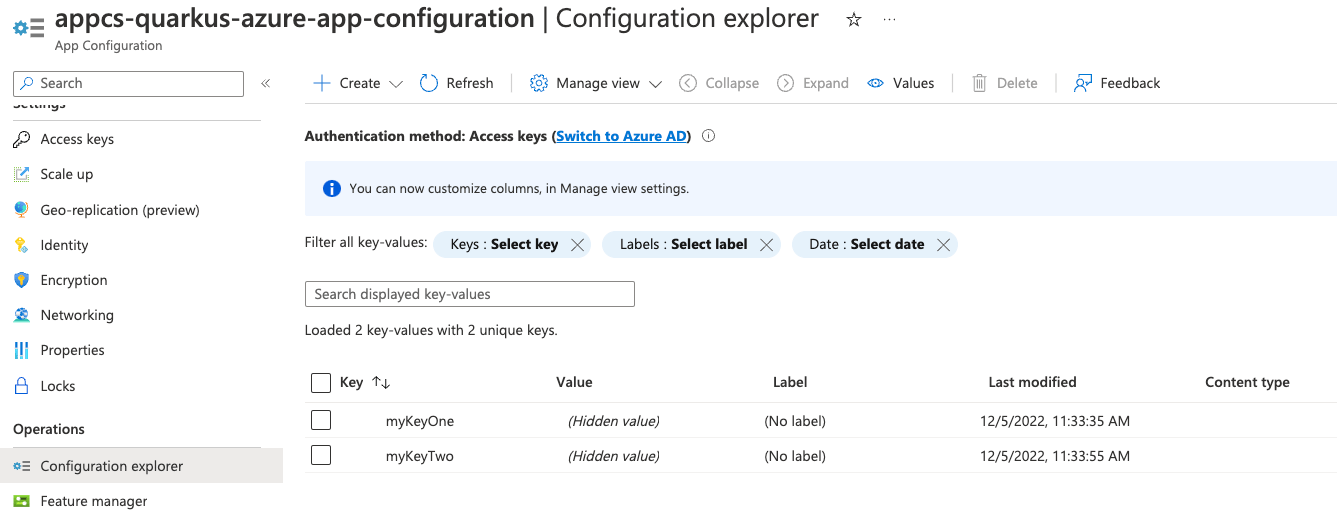Click the Manage view gear icon
Viewport: 1337px width, 517px height.
538,83
